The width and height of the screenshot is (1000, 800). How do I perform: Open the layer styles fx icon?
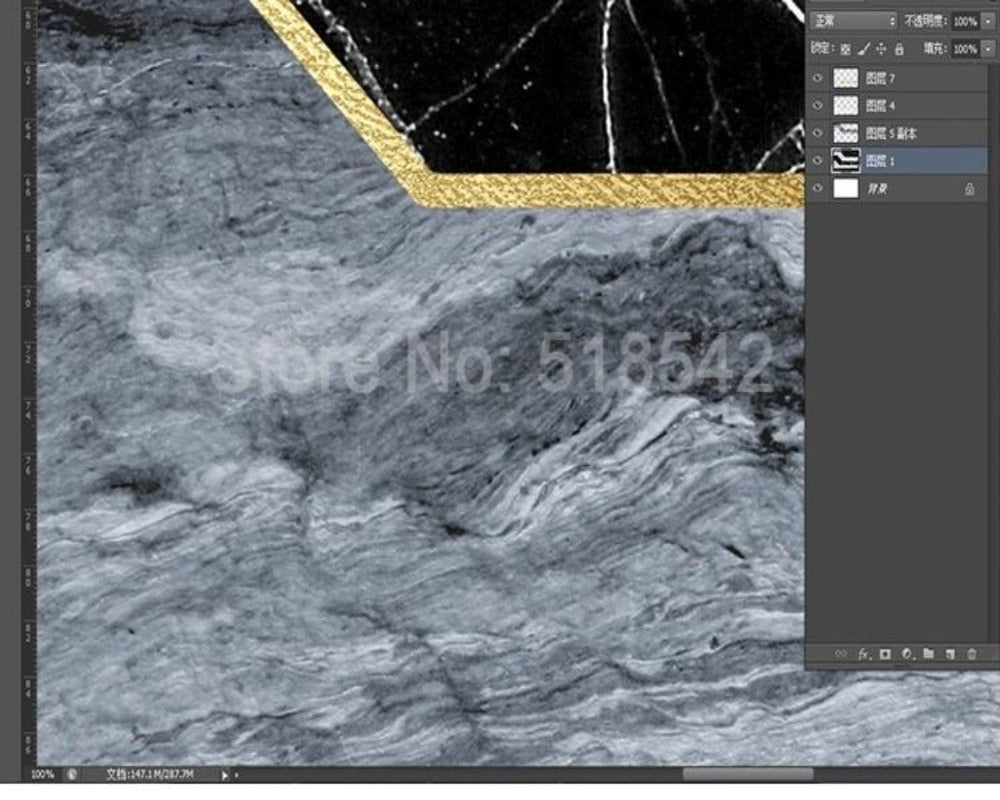click(x=862, y=654)
